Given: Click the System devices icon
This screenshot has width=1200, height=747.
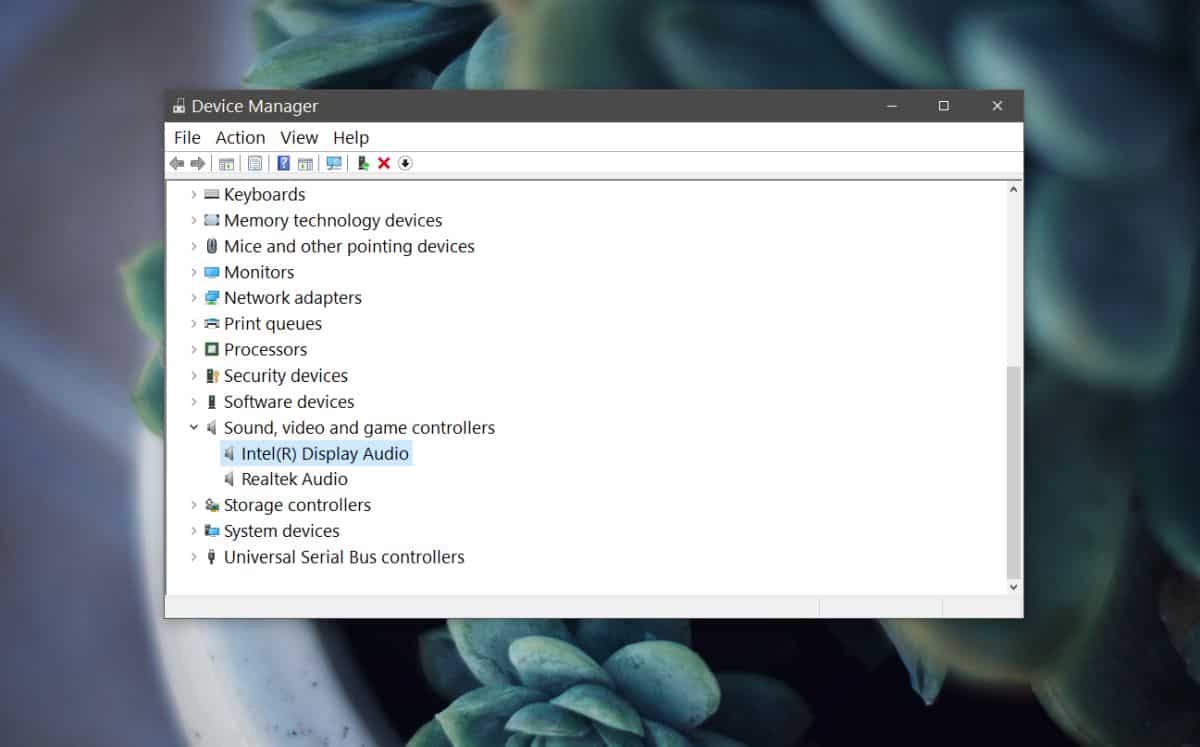Looking at the screenshot, I should (212, 531).
